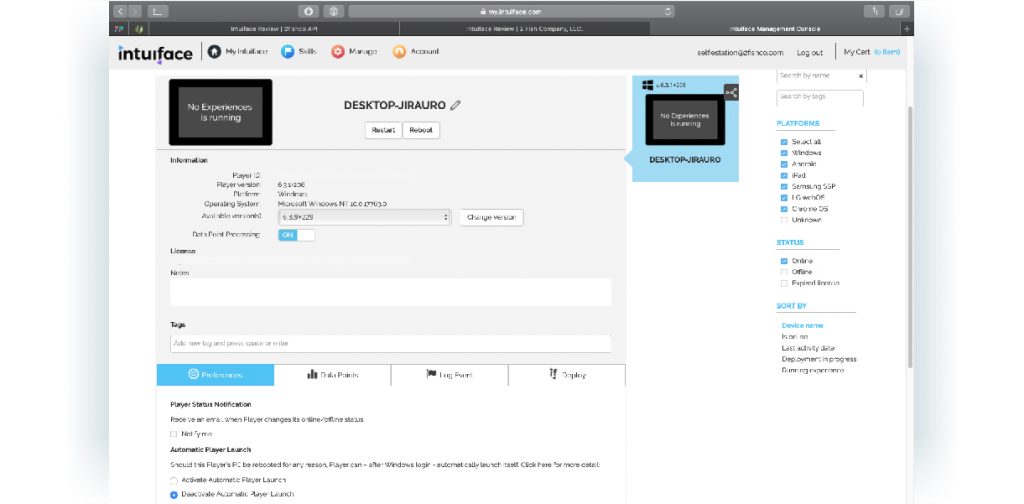The height and width of the screenshot is (504, 1024).
Task: Sort by Running experience
Action: tap(813, 371)
